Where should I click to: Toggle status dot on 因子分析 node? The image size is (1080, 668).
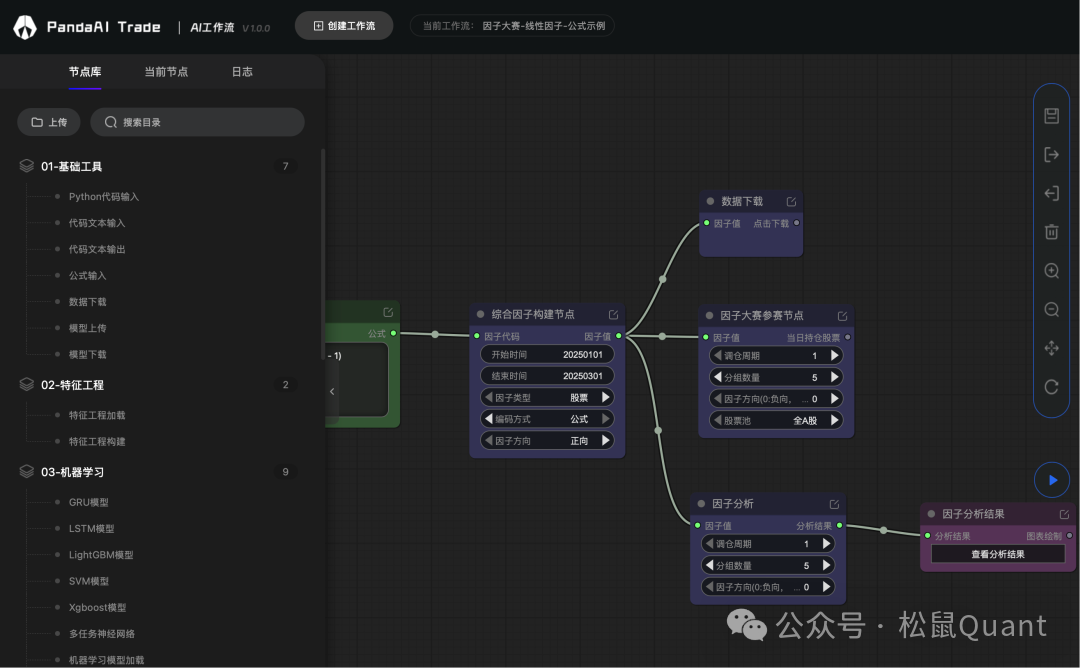(701, 504)
